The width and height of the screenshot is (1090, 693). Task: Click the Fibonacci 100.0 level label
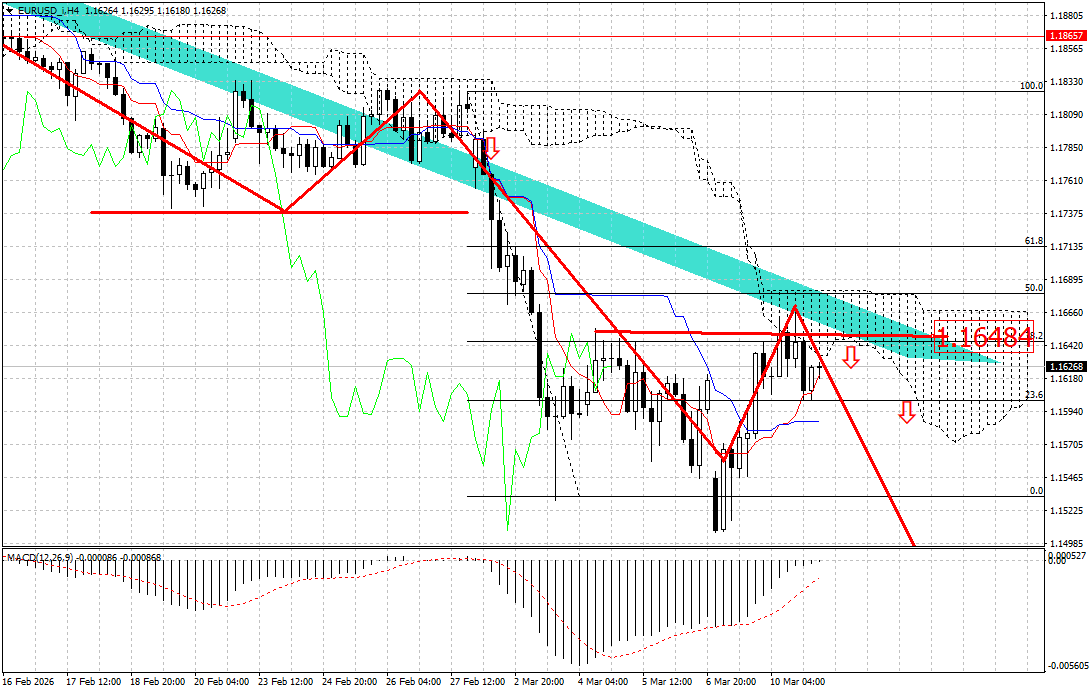coord(1031,85)
